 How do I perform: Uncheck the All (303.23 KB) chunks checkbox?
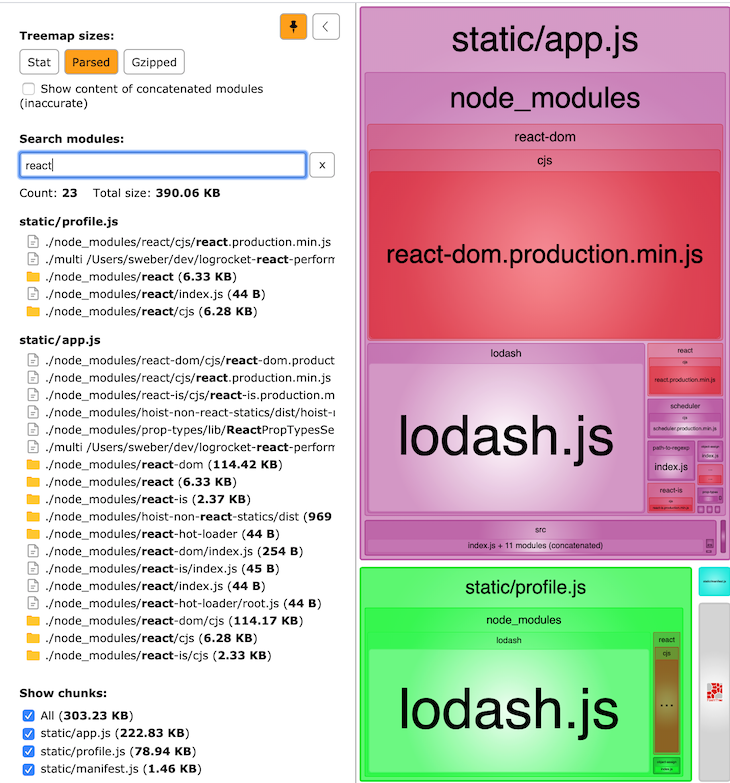28,716
